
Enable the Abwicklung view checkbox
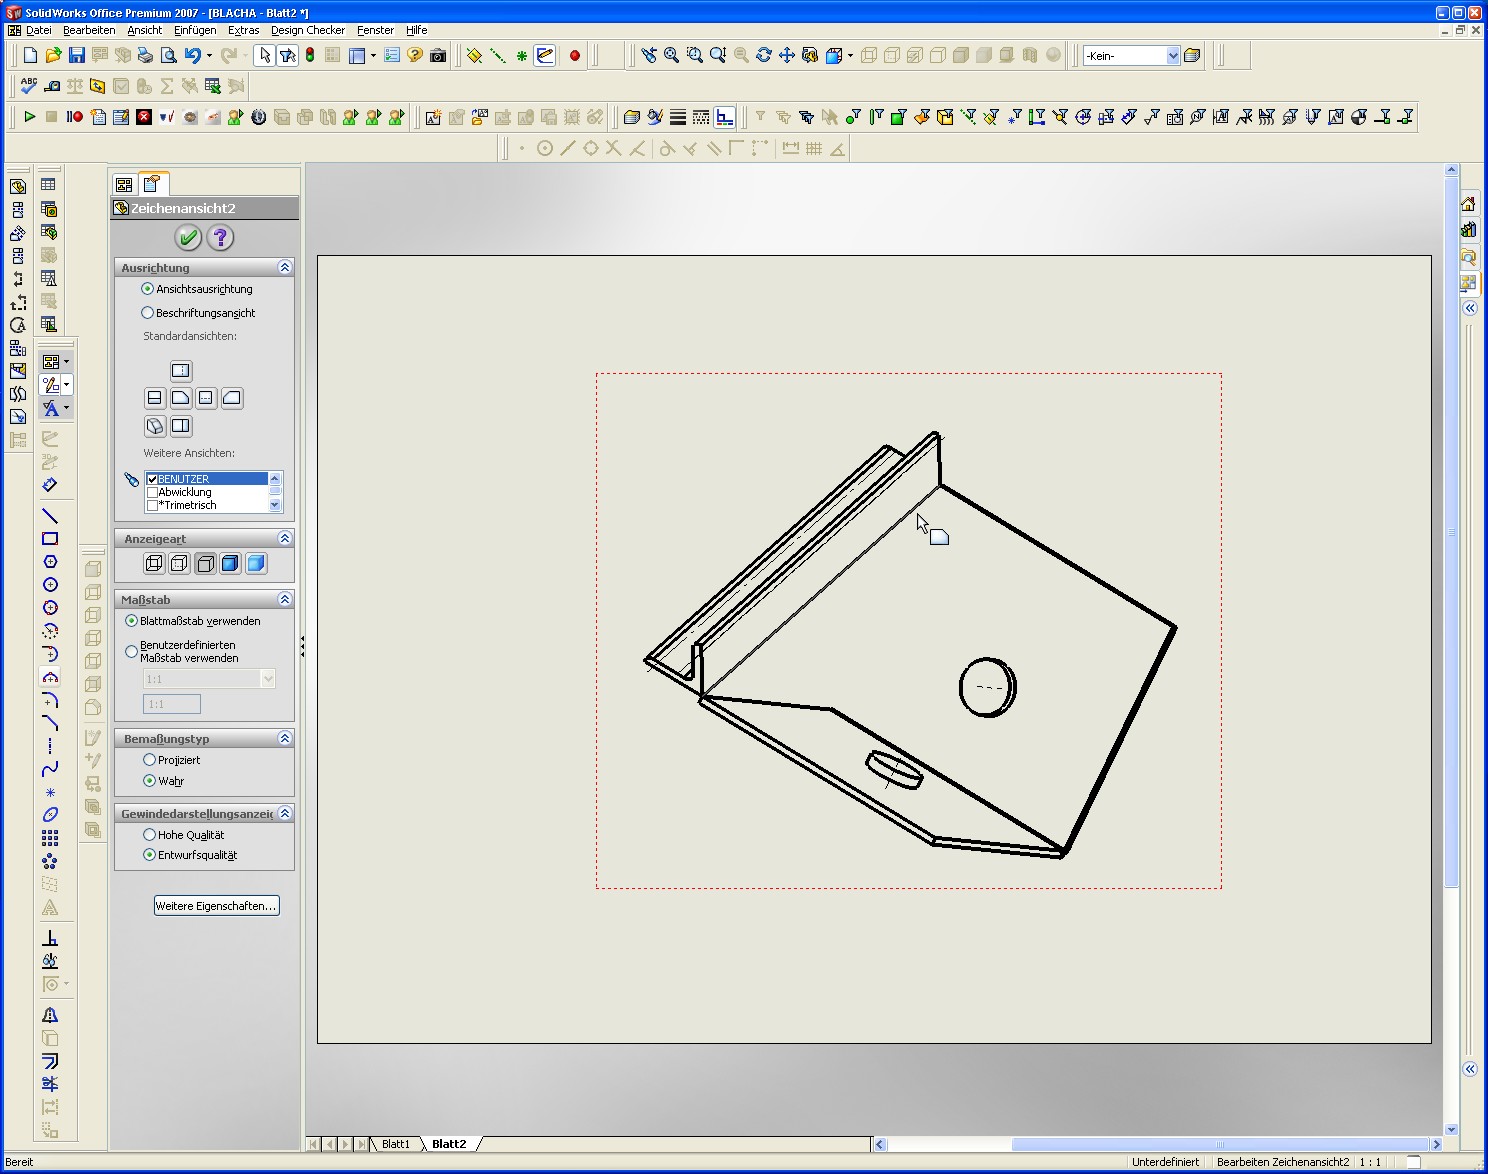(153, 492)
